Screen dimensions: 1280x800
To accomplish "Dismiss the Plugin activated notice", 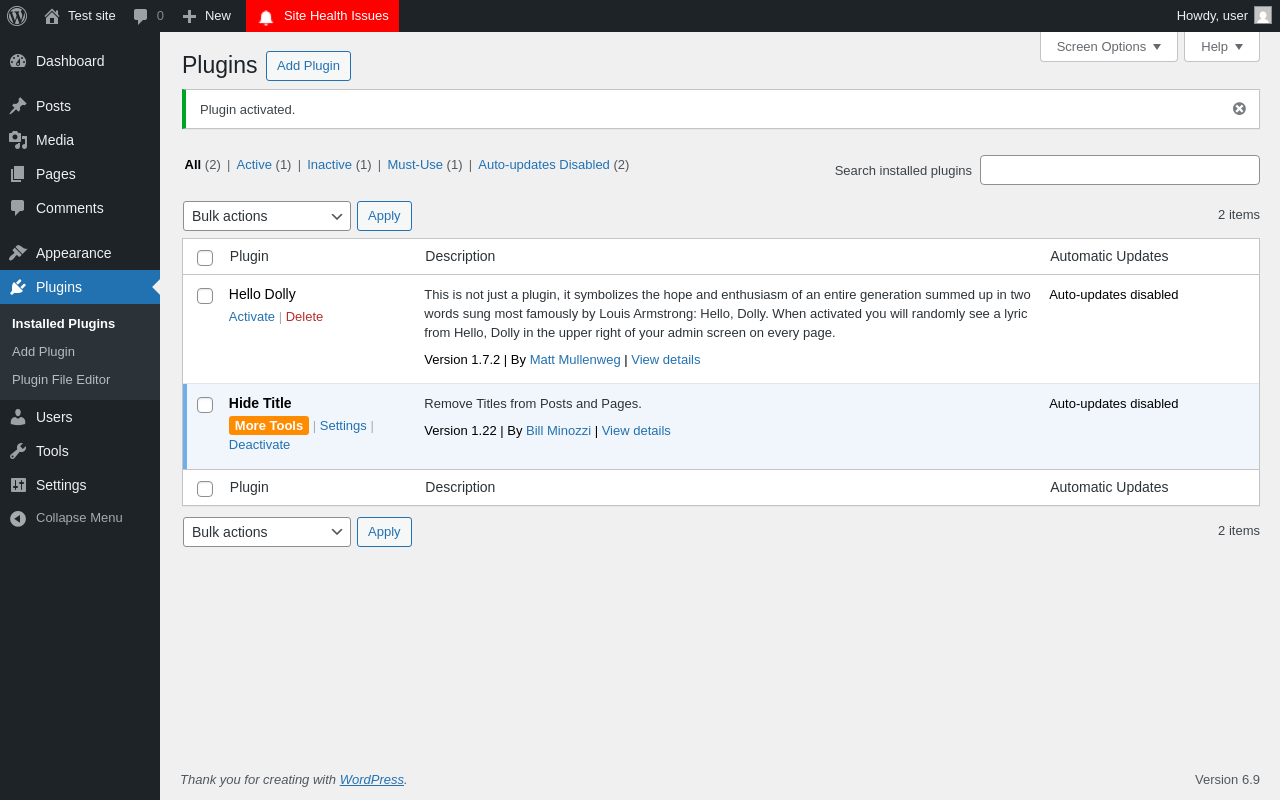I will [1239, 109].
